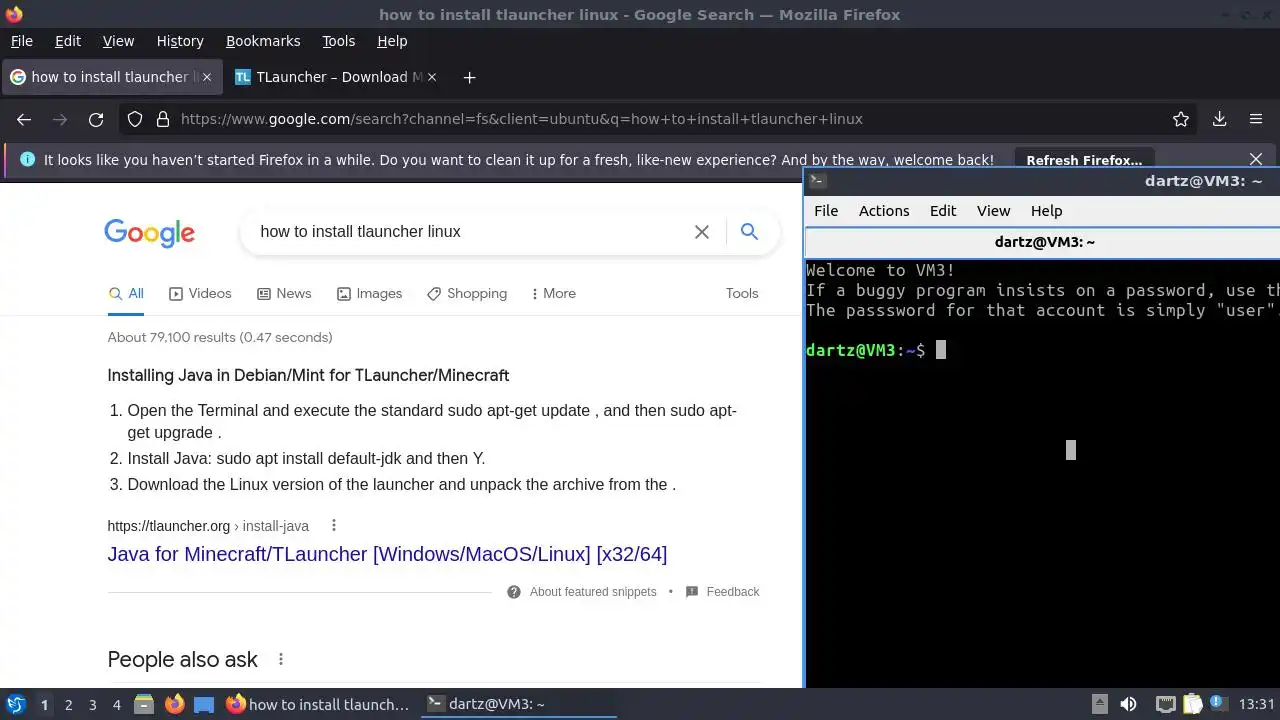Open Firefox File menu
The image size is (1280, 720).
[21, 41]
